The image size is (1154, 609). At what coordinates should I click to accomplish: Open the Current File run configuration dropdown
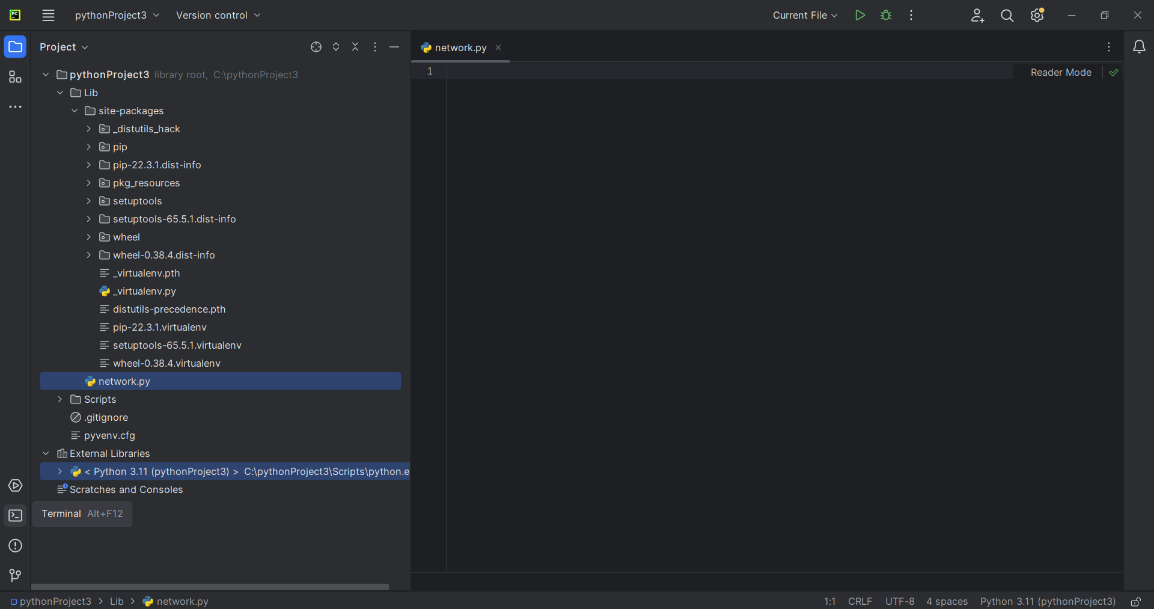point(805,15)
